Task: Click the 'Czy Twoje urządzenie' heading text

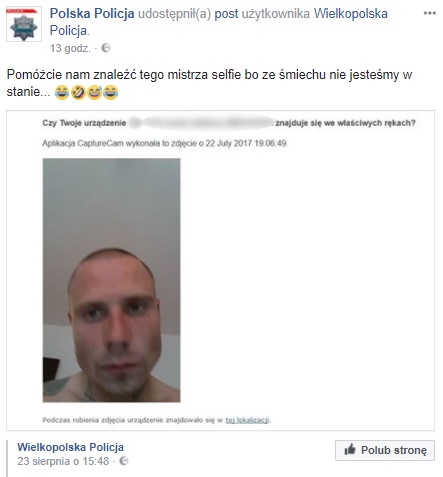Action: click(x=84, y=123)
